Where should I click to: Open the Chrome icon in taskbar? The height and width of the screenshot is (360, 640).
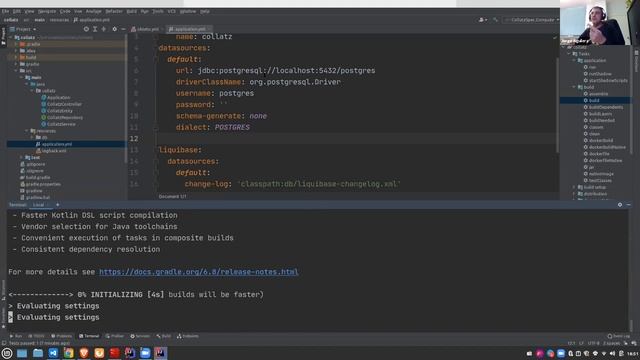click(x=69, y=353)
